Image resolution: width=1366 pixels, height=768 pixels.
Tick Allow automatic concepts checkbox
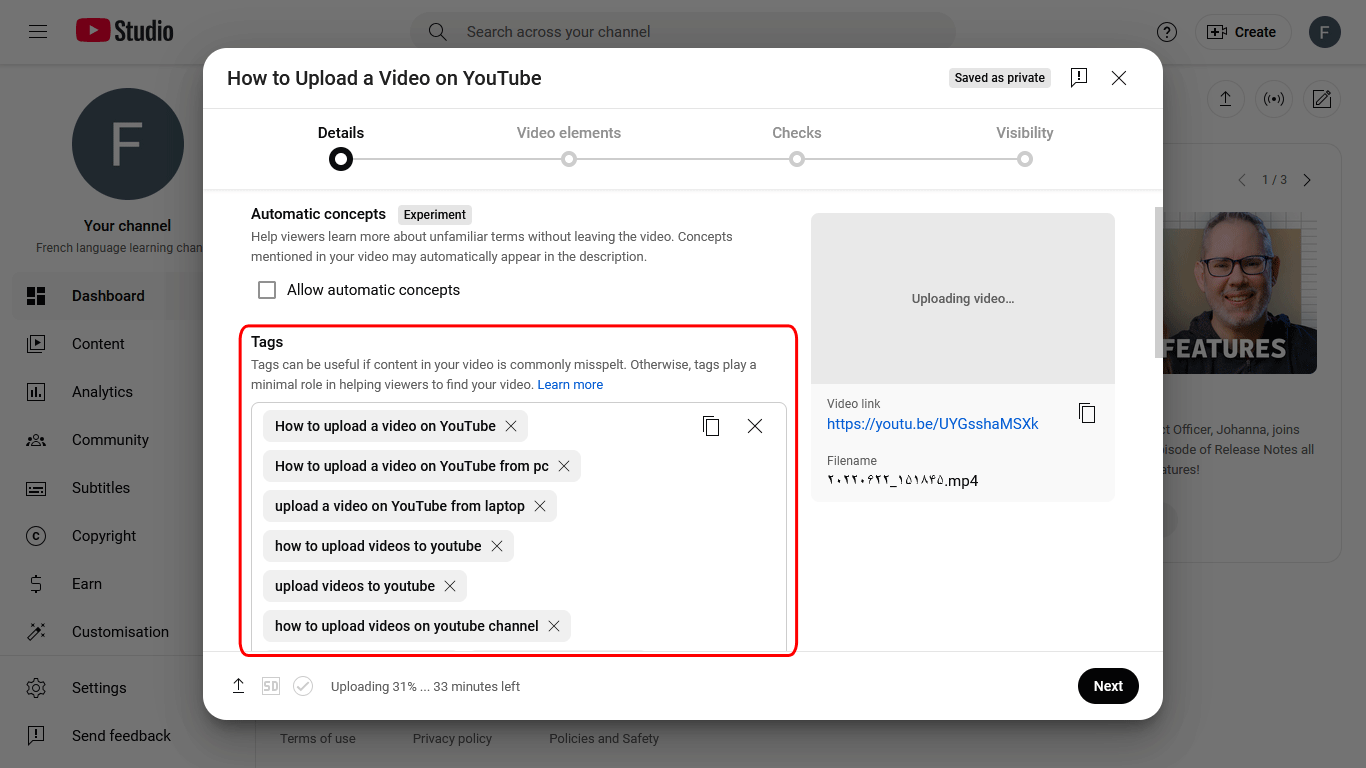(x=267, y=290)
